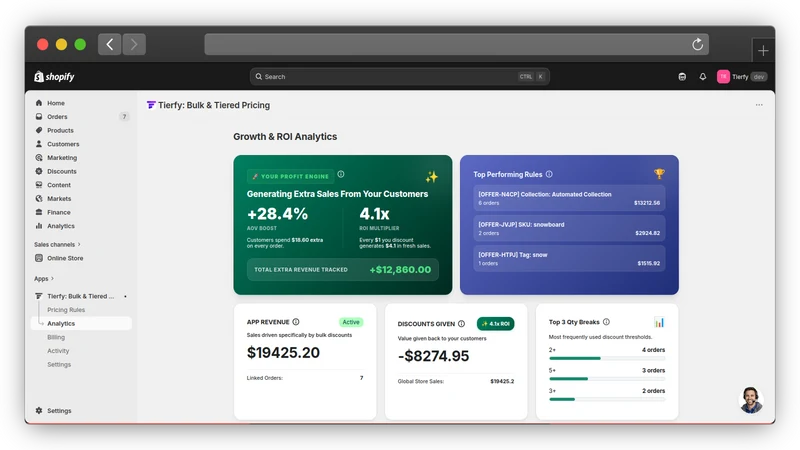800x450 pixels.
Task: Open Pricing Rules under Tierfy
Action: tap(66, 310)
